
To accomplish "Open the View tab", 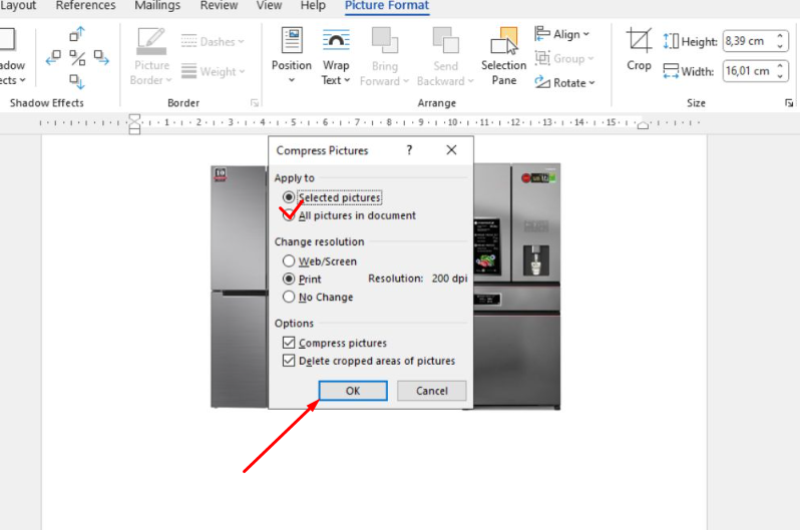I will click(269, 6).
